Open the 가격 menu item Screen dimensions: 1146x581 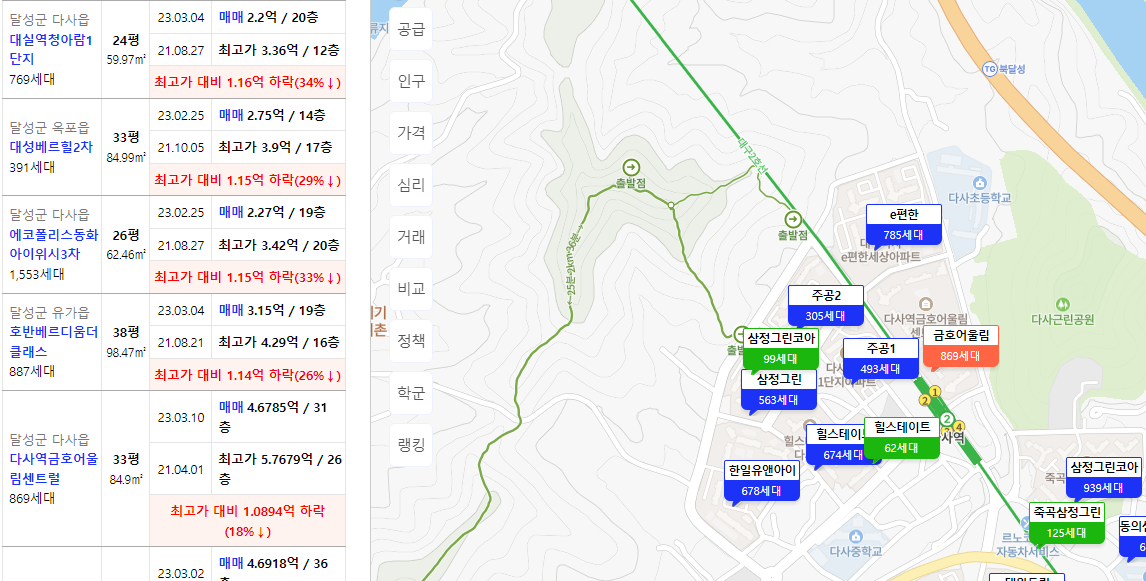pos(411,133)
